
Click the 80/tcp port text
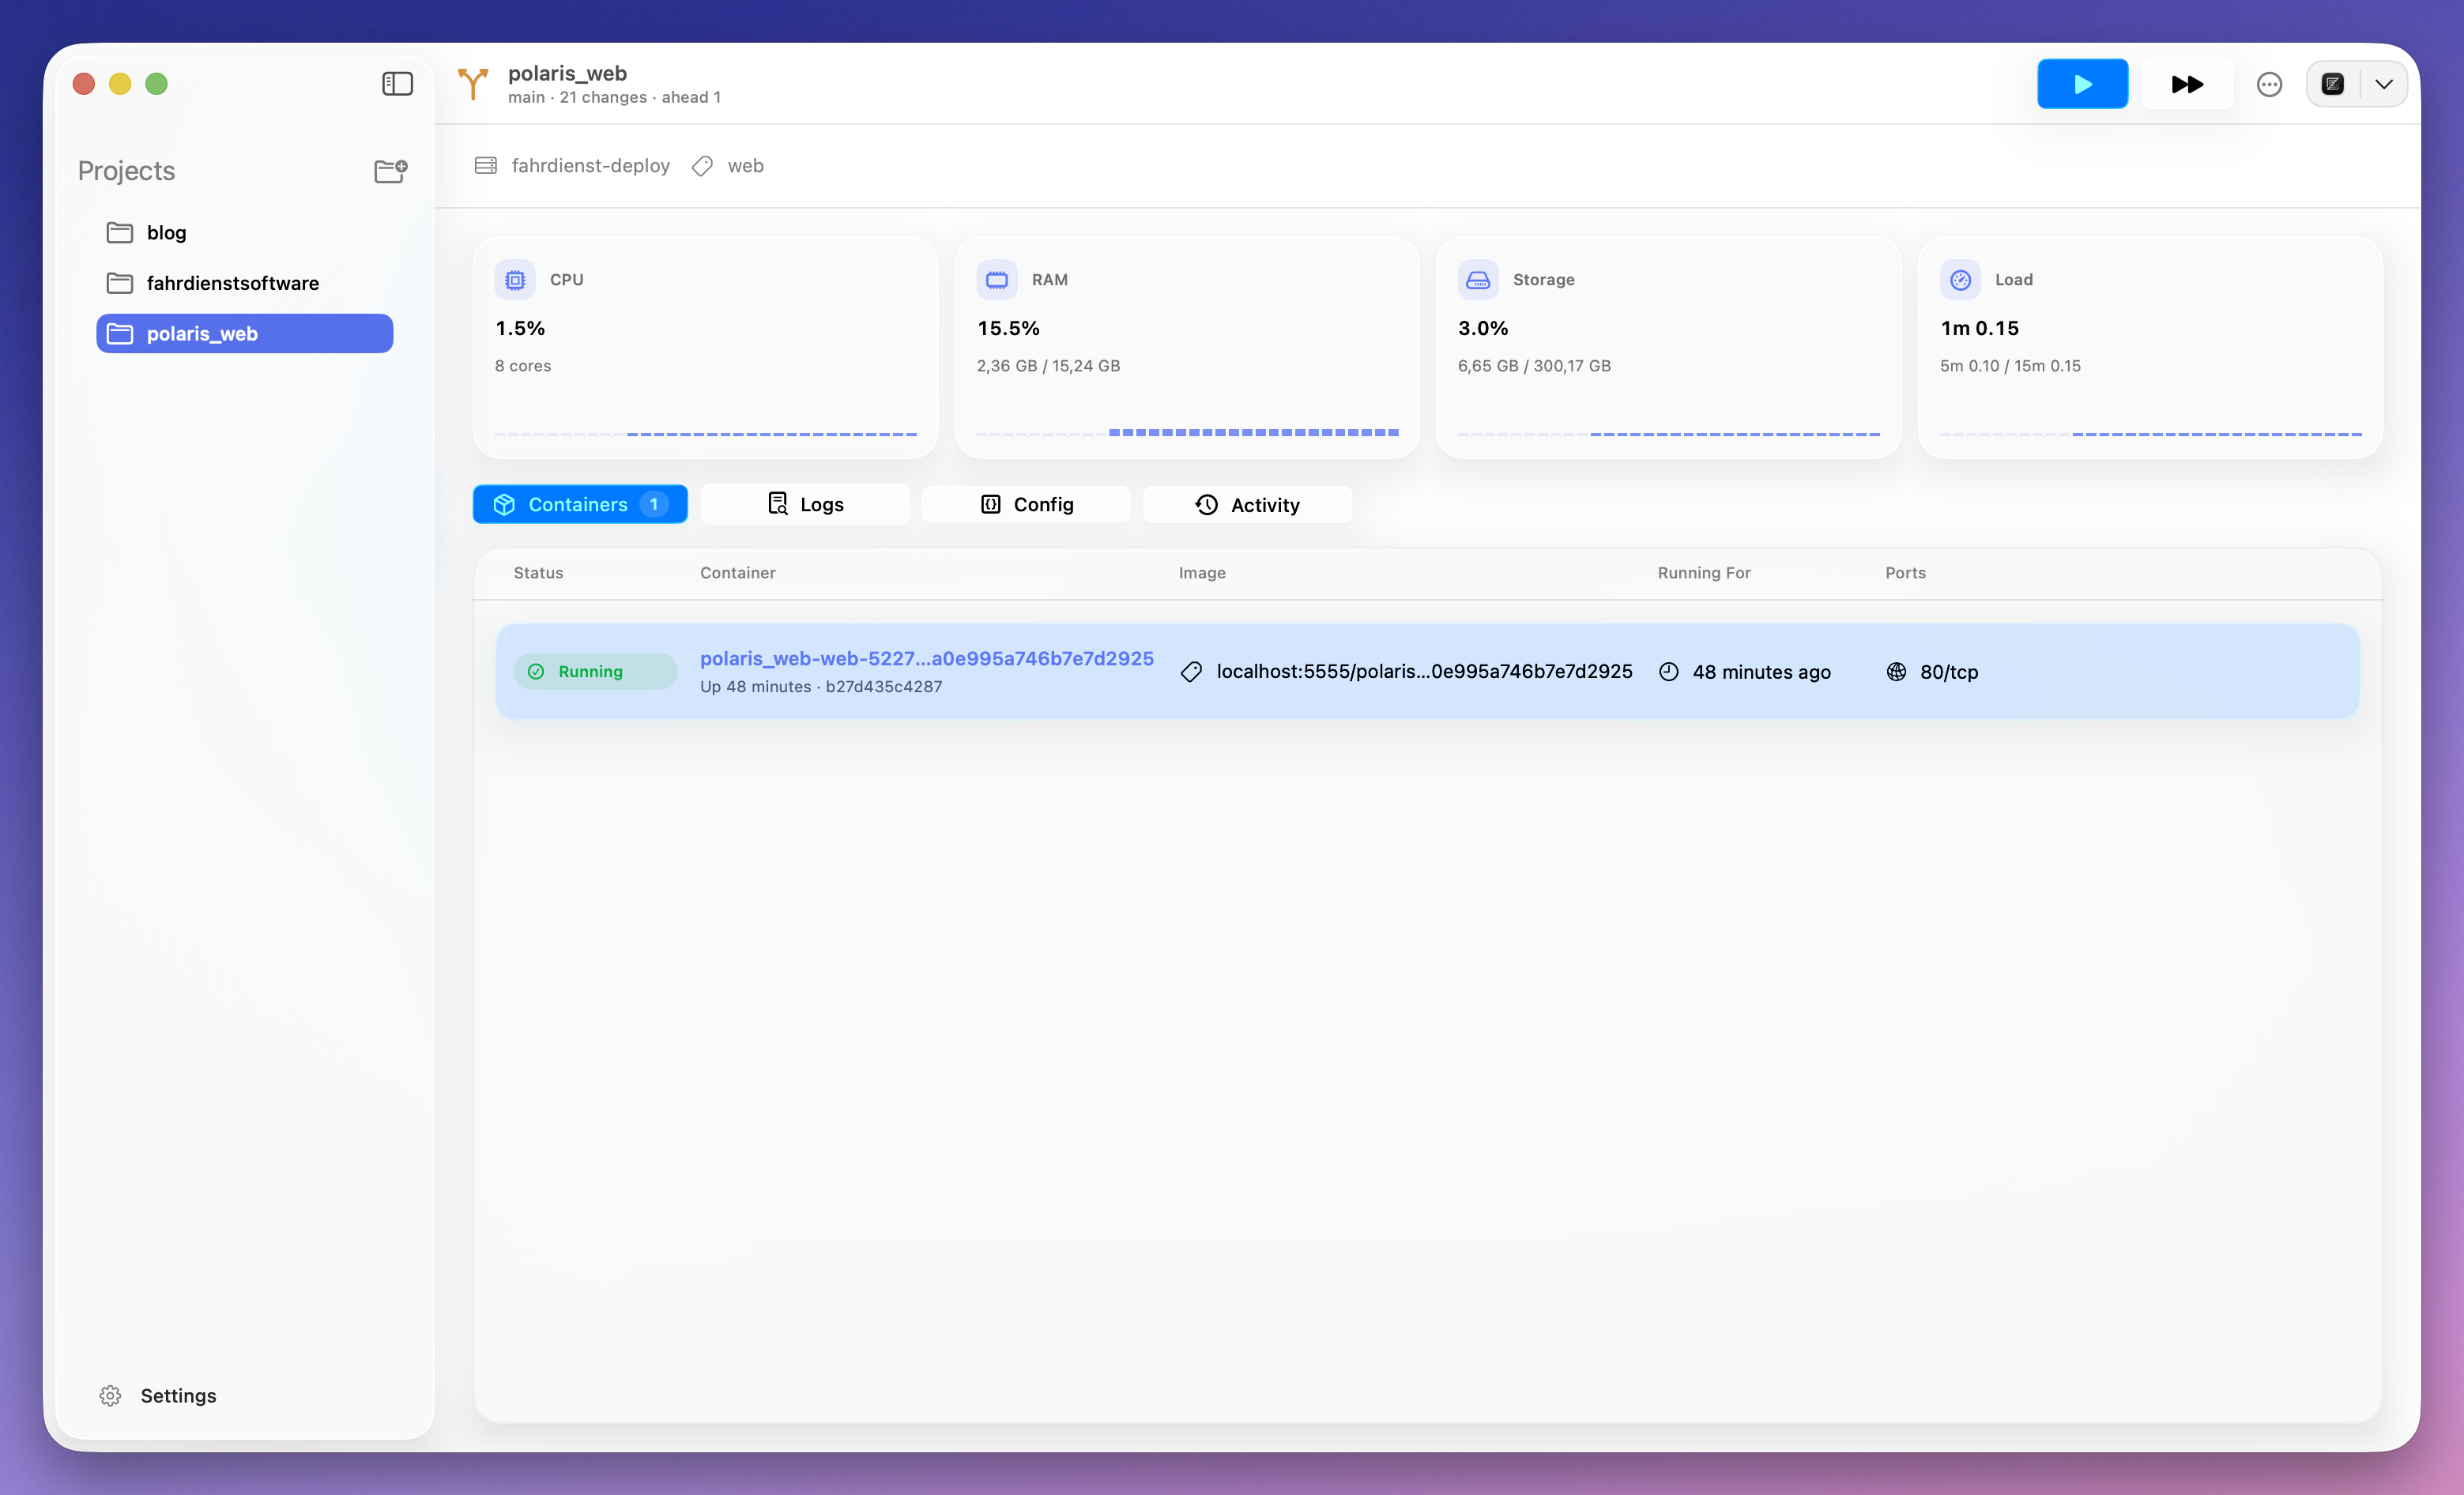[x=1949, y=672]
